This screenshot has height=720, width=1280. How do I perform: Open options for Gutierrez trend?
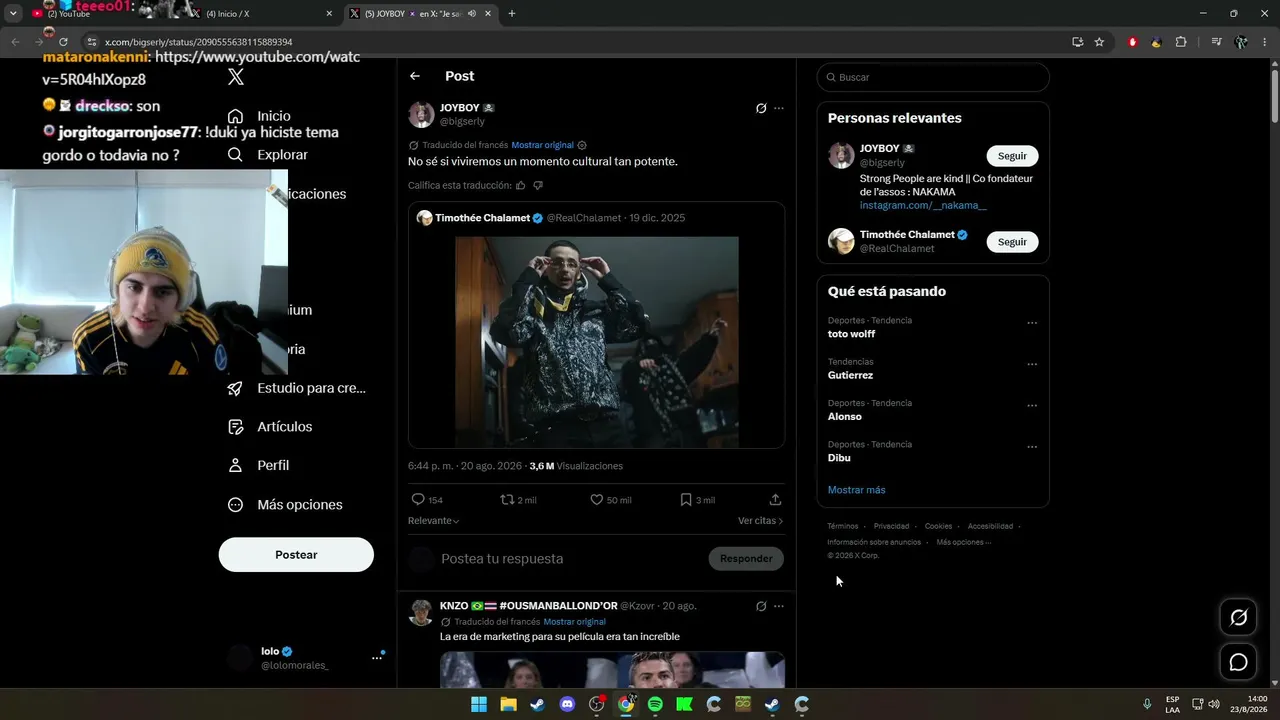tap(1032, 364)
